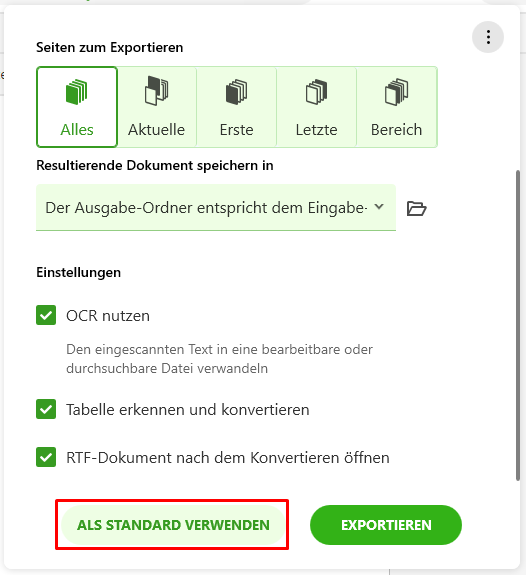
Task: Open the three-dot more options menu
Action: pyautogui.click(x=487, y=37)
